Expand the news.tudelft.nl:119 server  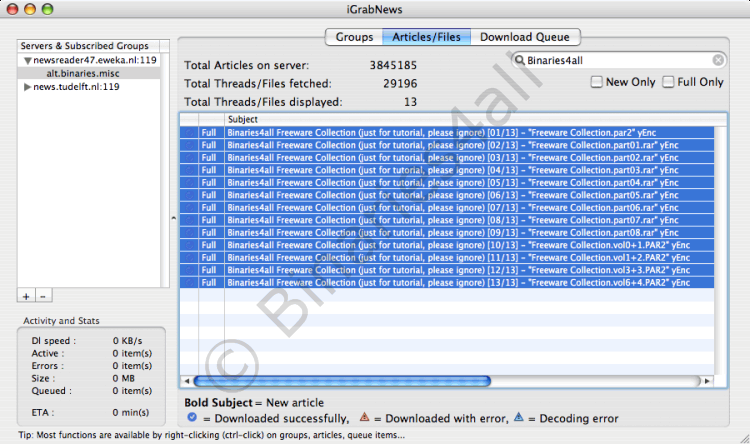27,87
